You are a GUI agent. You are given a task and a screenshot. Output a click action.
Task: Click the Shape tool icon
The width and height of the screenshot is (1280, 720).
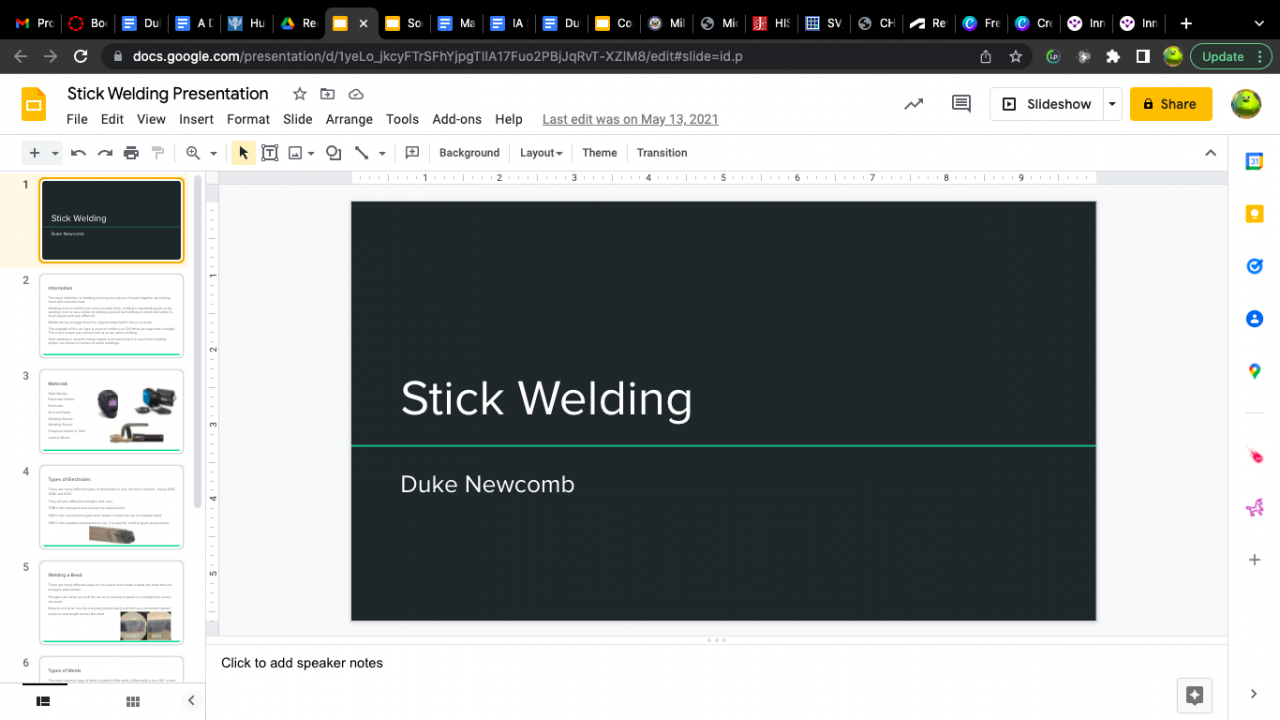point(334,153)
